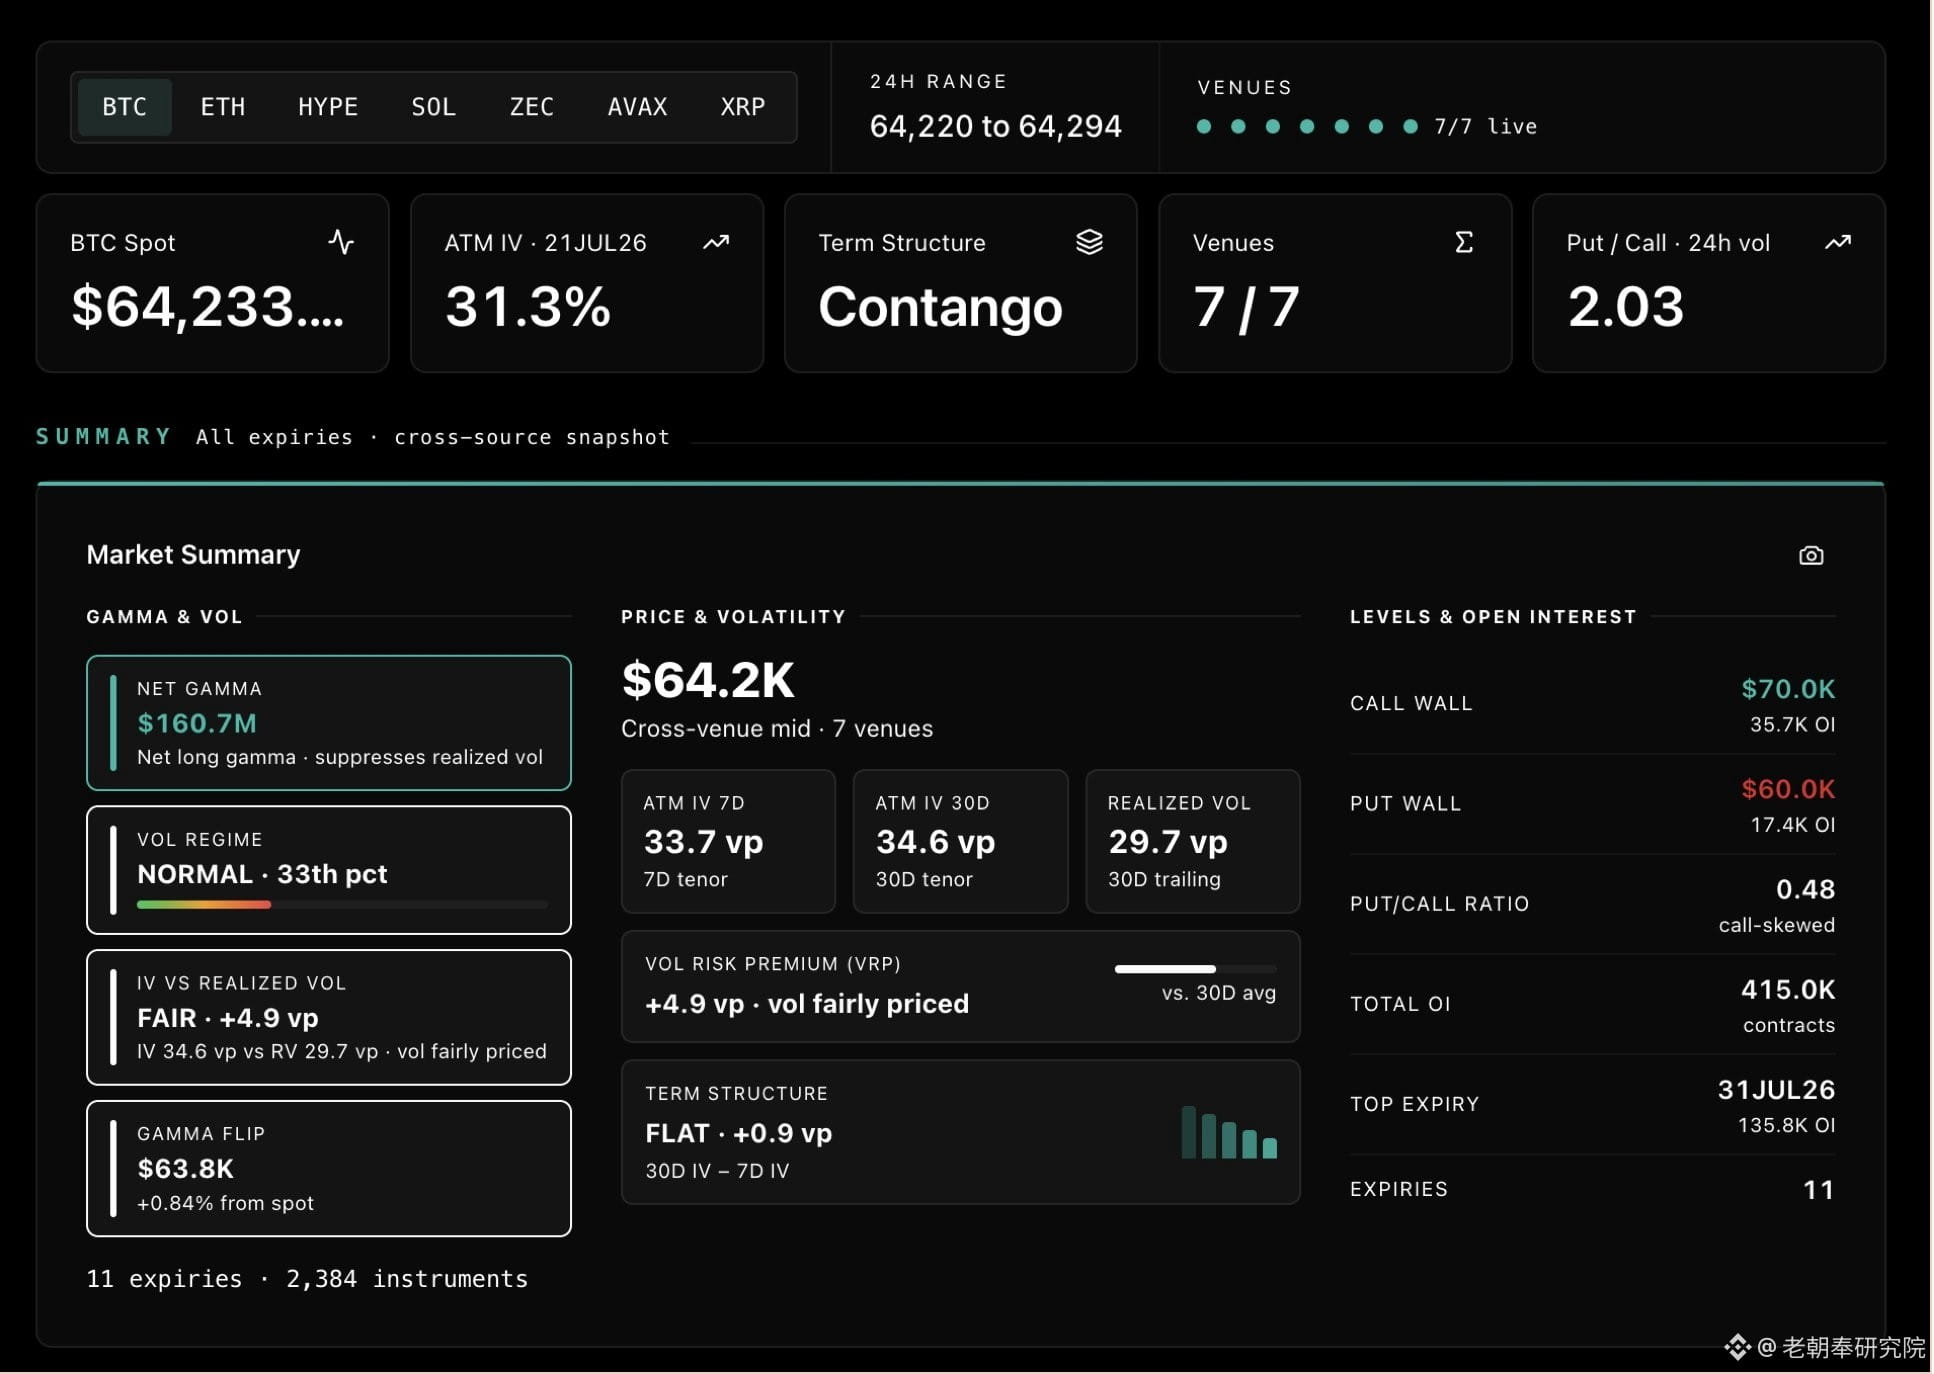Open the HYPE asset tab

pos(328,107)
